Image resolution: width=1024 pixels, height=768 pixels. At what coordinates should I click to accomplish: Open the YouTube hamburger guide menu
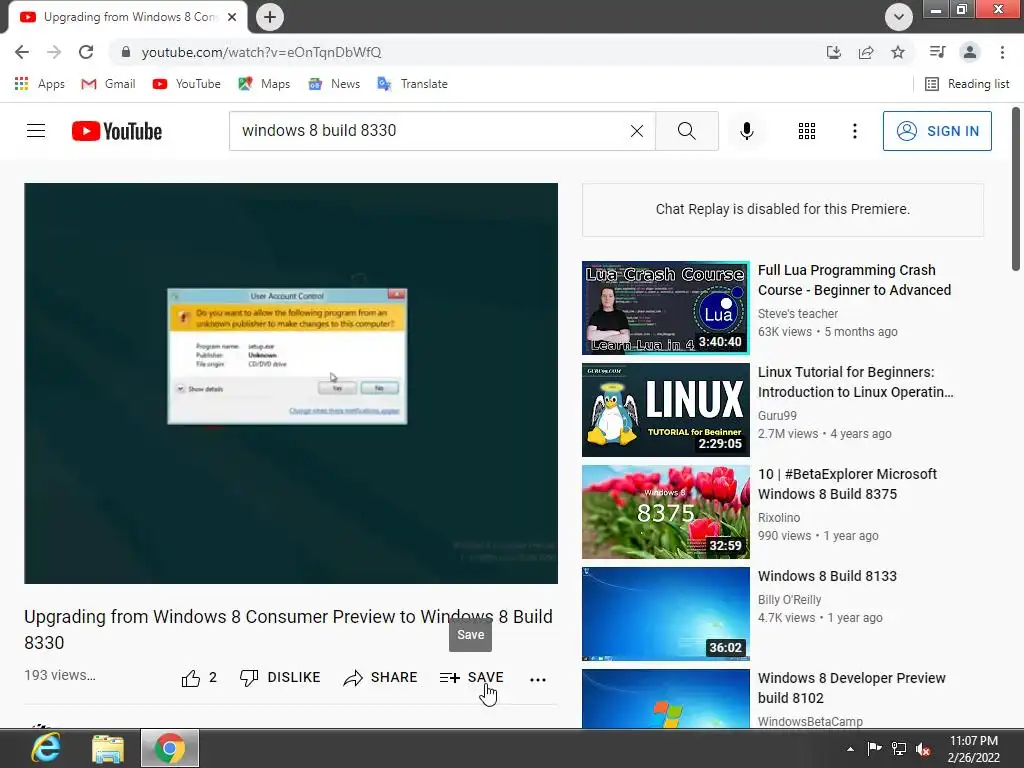pyautogui.click(x=36, y=131)
